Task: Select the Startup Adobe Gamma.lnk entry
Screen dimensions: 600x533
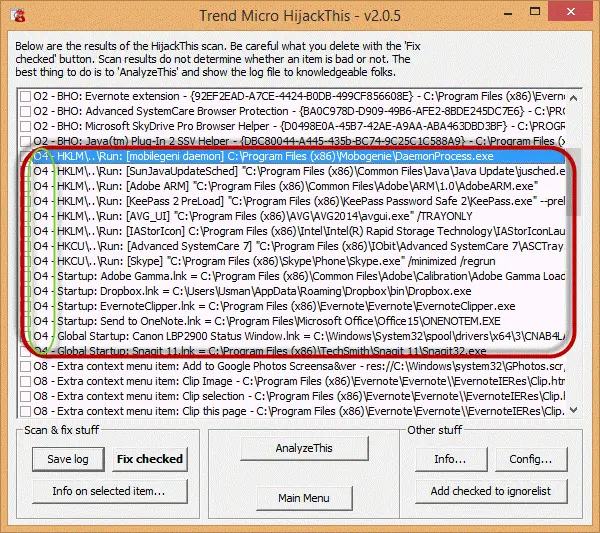Action: pos(298,276)
